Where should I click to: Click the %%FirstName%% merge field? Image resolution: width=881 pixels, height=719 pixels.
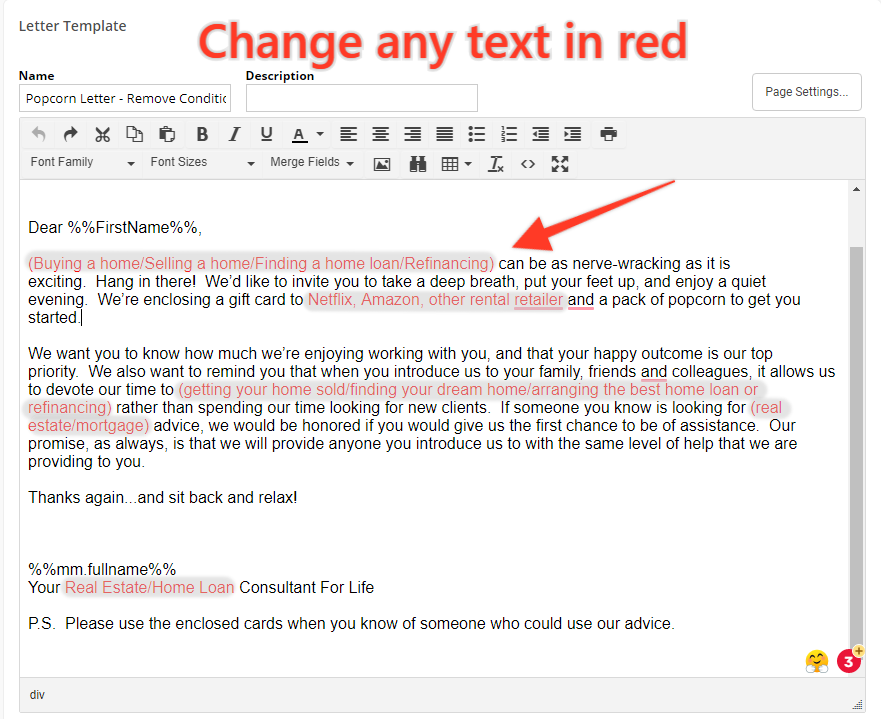(133, 227)
